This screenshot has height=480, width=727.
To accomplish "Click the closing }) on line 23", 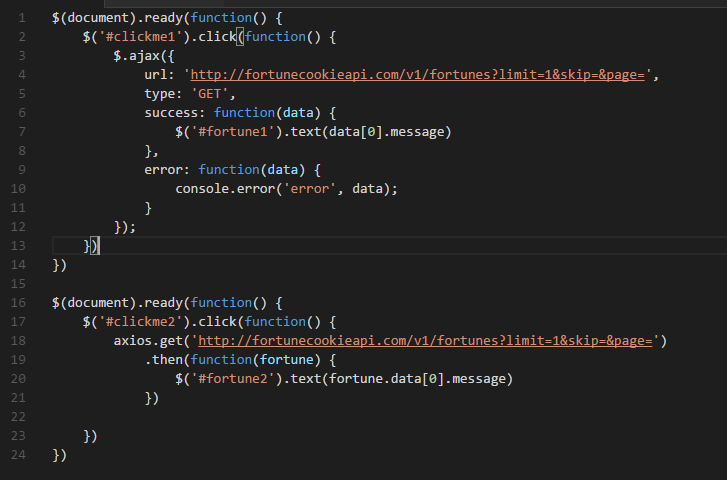I will pos(90,436).
